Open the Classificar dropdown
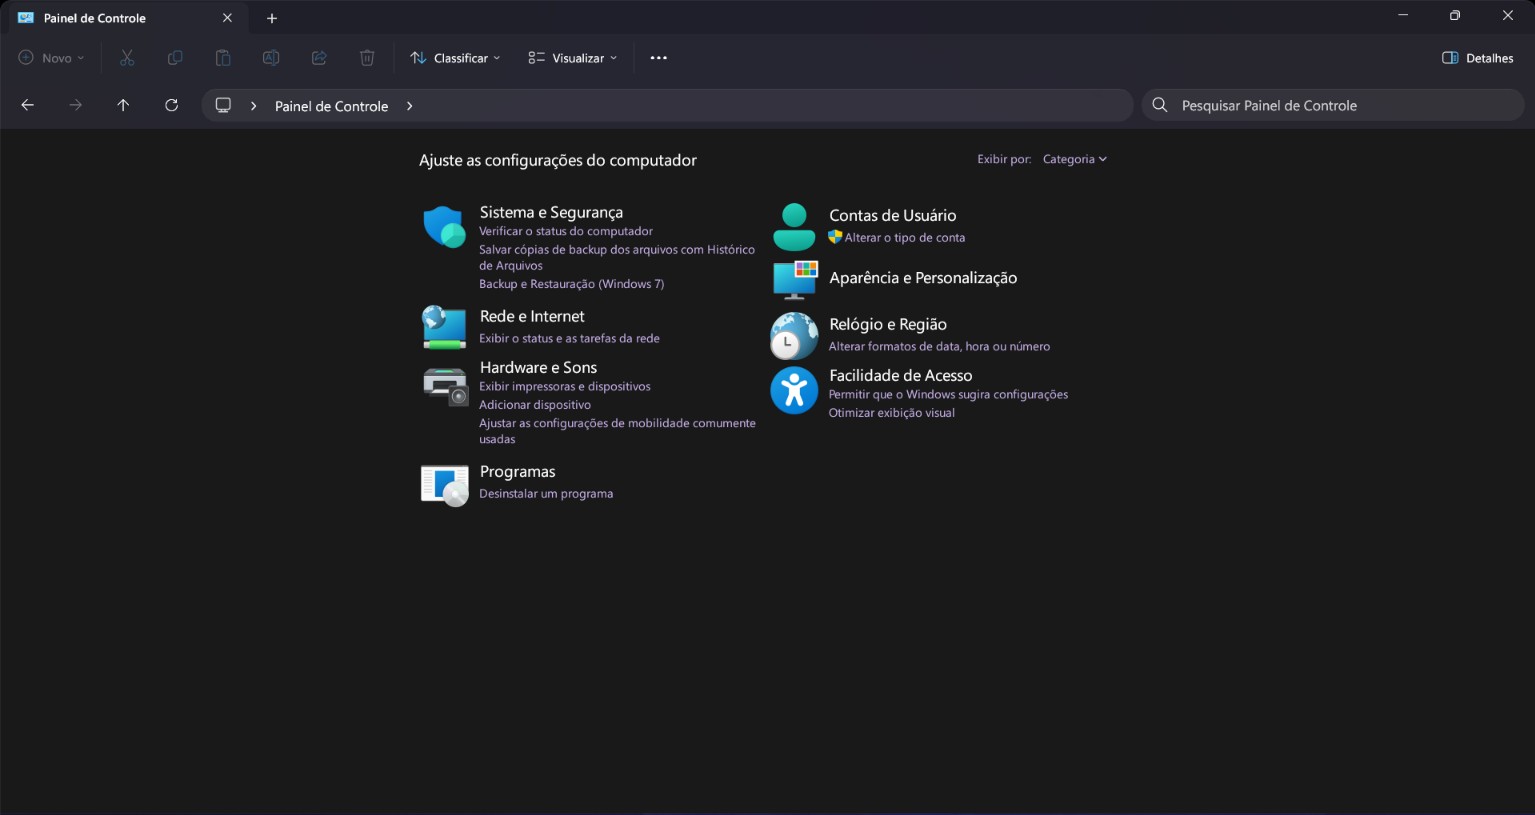1535x815 pixels. coord(455,58)
